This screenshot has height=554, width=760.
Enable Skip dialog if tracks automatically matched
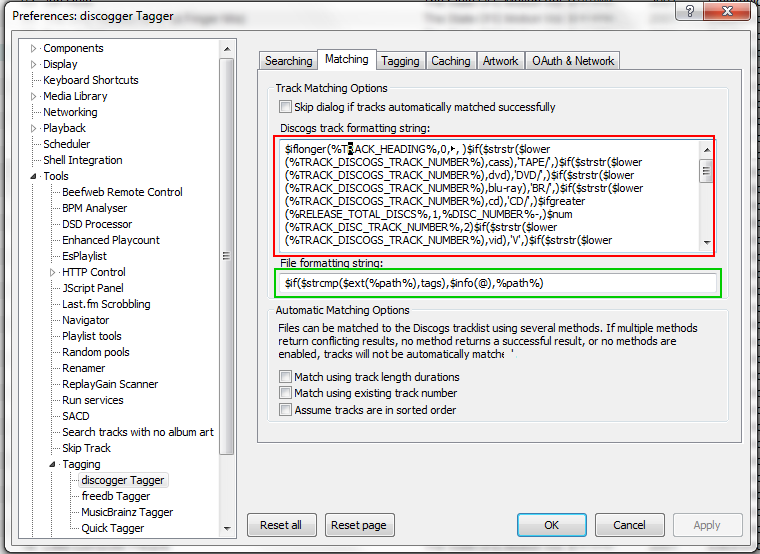285,107
